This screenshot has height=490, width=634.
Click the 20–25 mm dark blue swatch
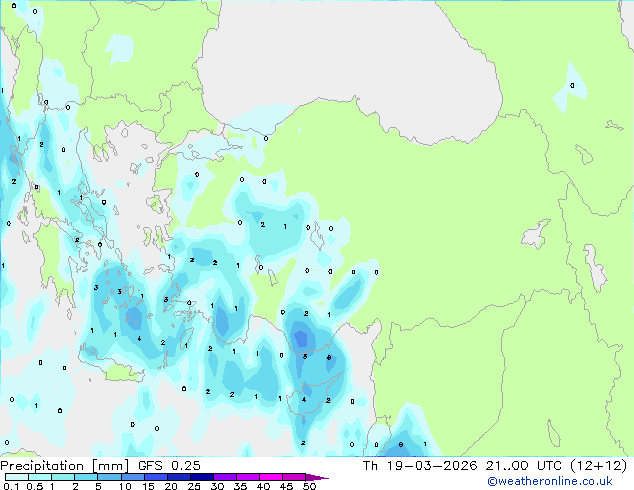(178, 477)
